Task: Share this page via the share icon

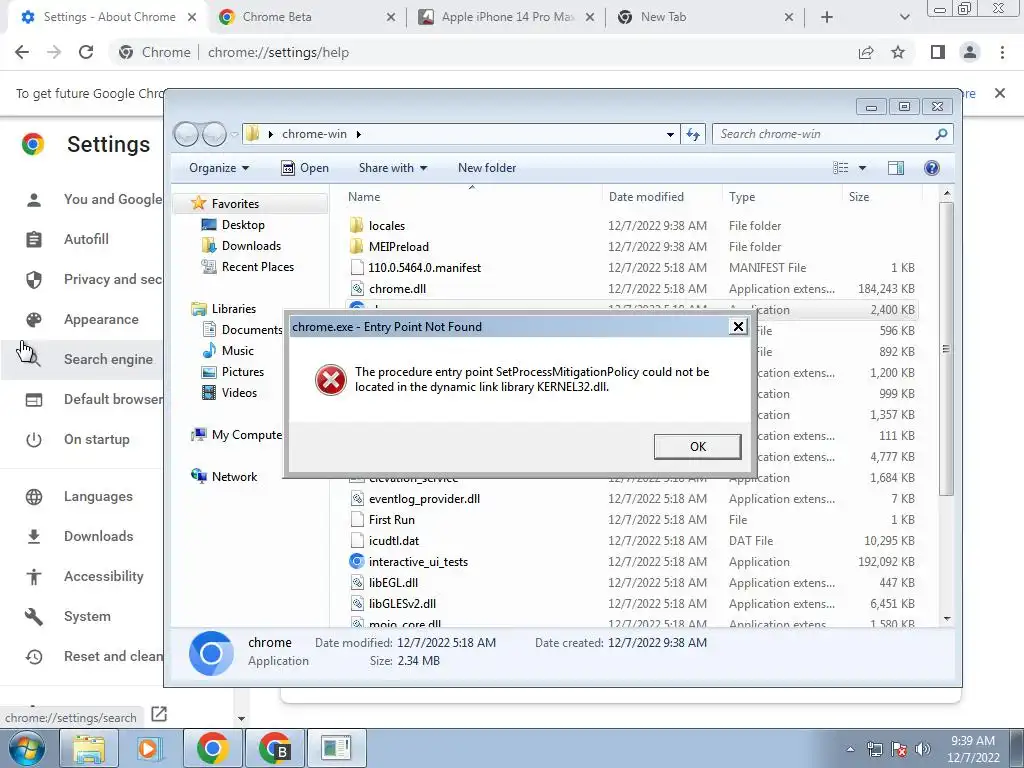Action: pyautogui.click(x=866, y=52)
